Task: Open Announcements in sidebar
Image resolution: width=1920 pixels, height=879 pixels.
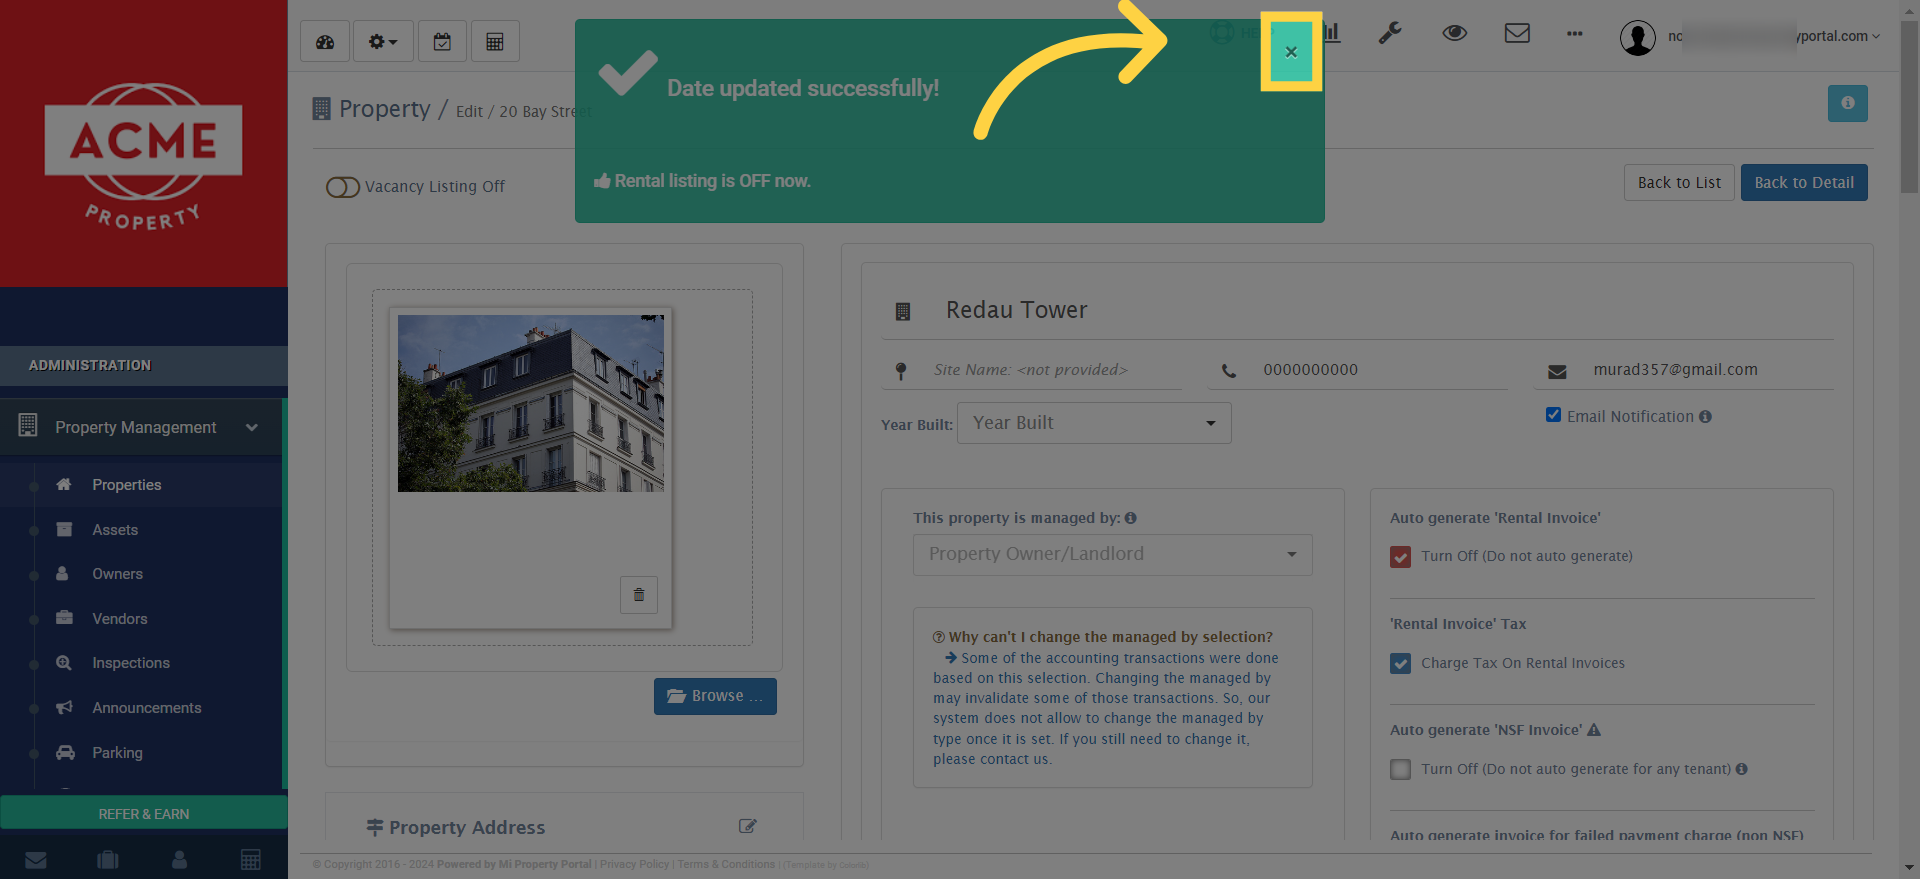Action: (x=146, y=708)
